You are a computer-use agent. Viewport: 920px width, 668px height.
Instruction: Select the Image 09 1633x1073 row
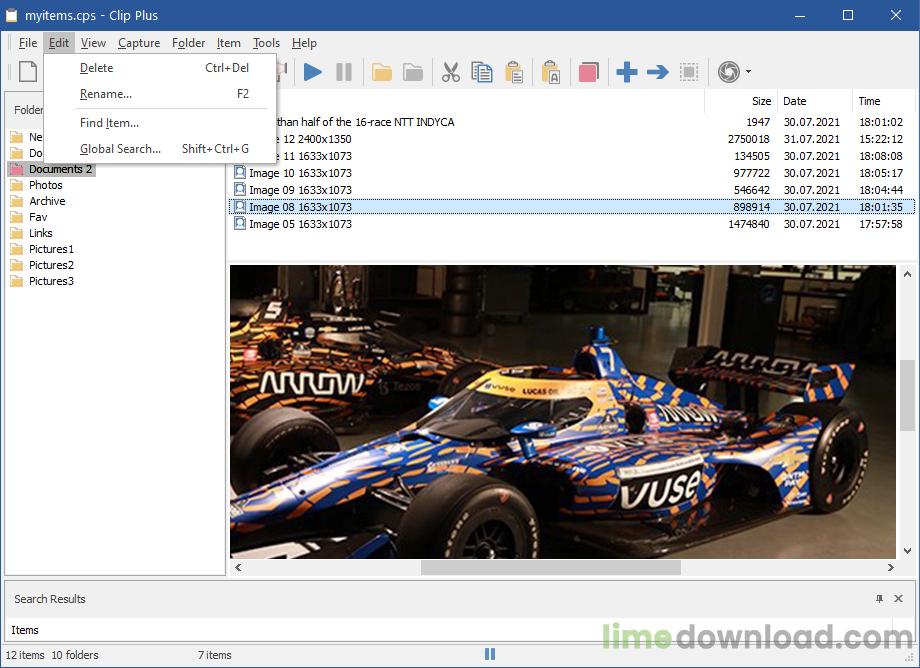click(x=571, y=190)
